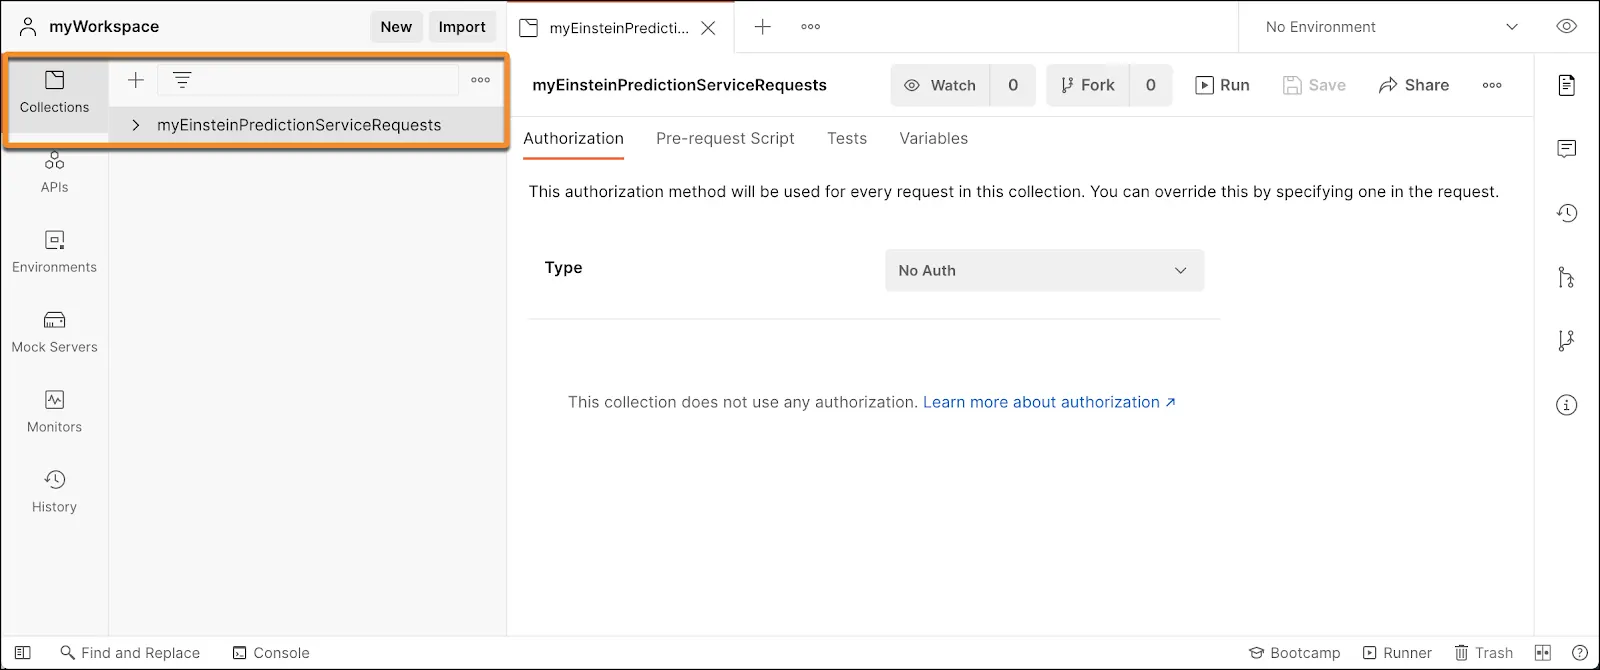Open pull requests icon in right sidebar
The image size is (1600, 670).
point(1567,277)
